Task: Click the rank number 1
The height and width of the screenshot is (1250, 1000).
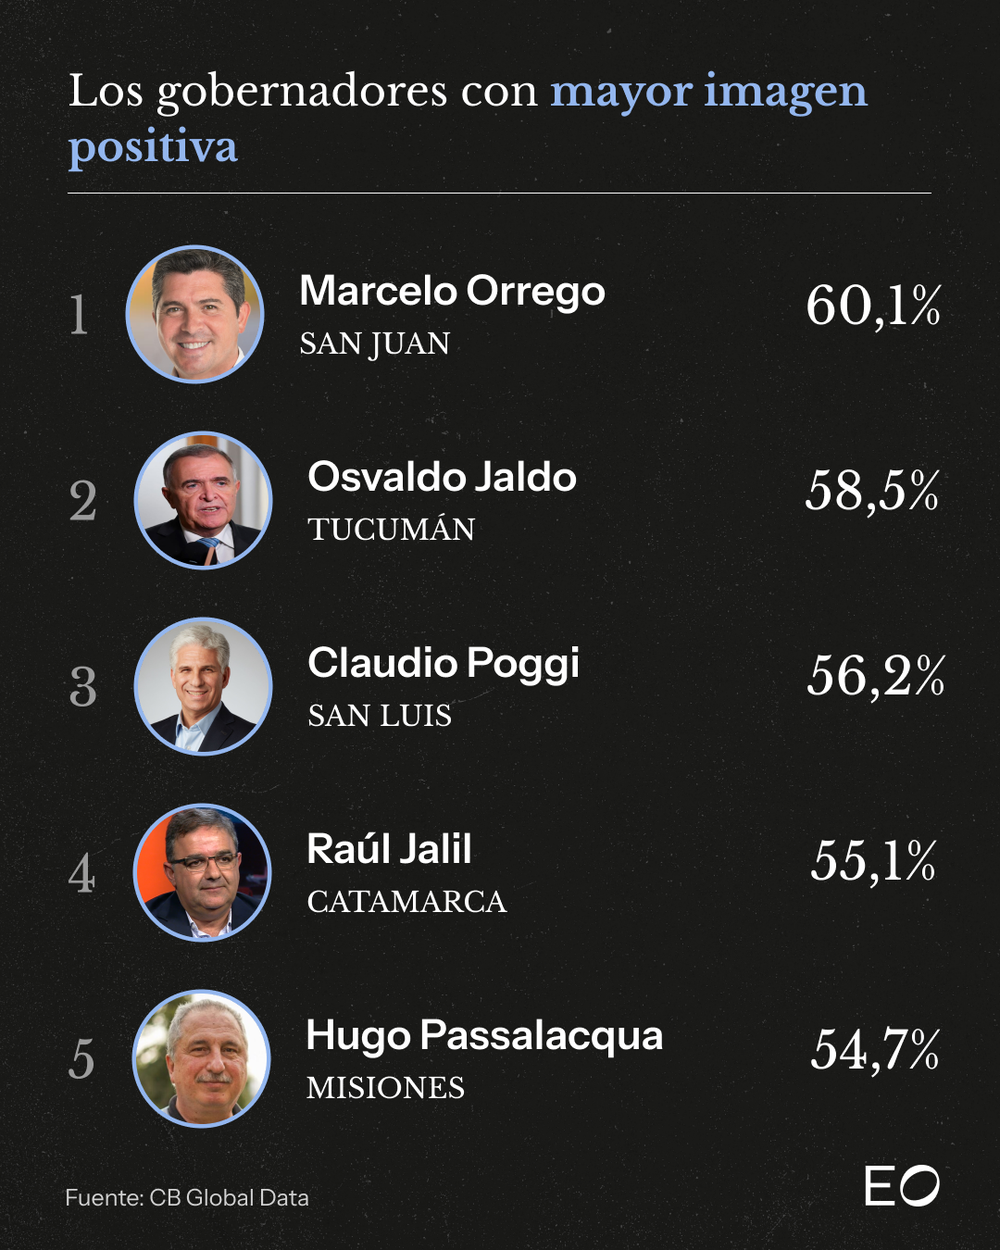Action: coord(79,315)
